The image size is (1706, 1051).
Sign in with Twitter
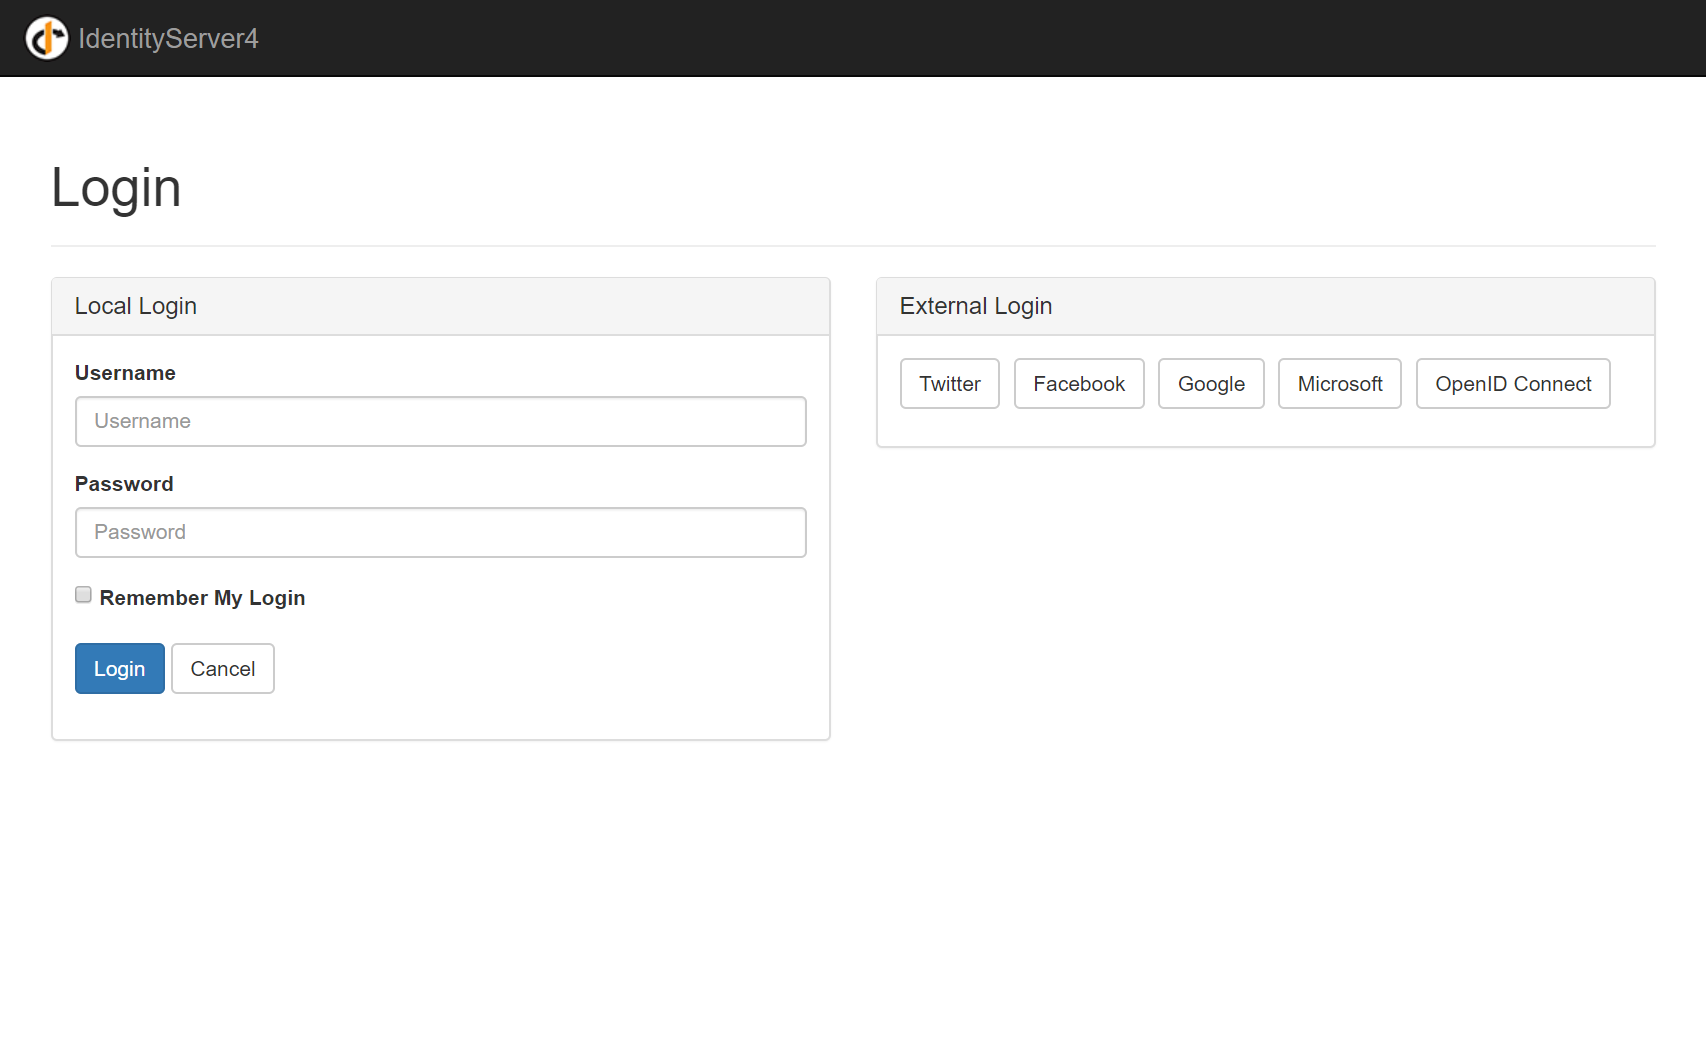click(950, 383)
